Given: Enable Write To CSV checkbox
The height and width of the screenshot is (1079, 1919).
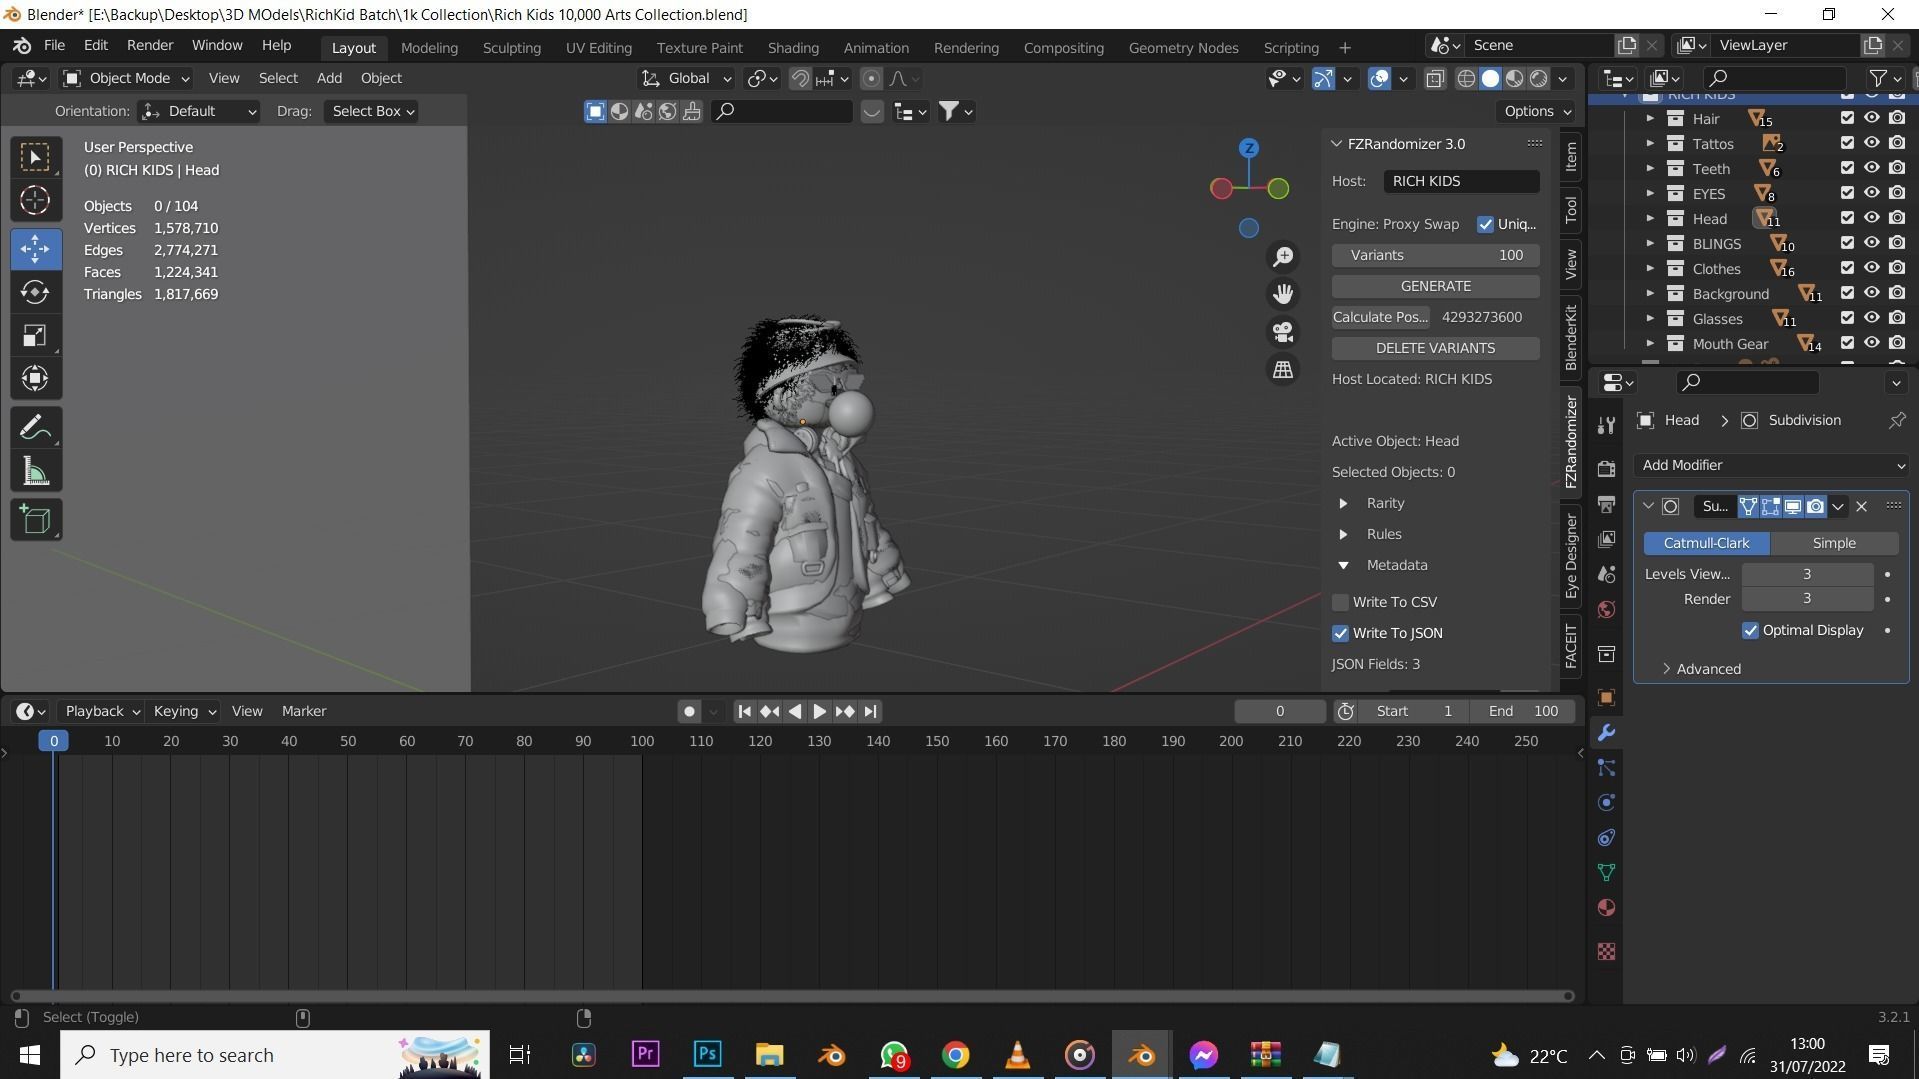Looking at the screenshot, I should [x=1340, y=602].
